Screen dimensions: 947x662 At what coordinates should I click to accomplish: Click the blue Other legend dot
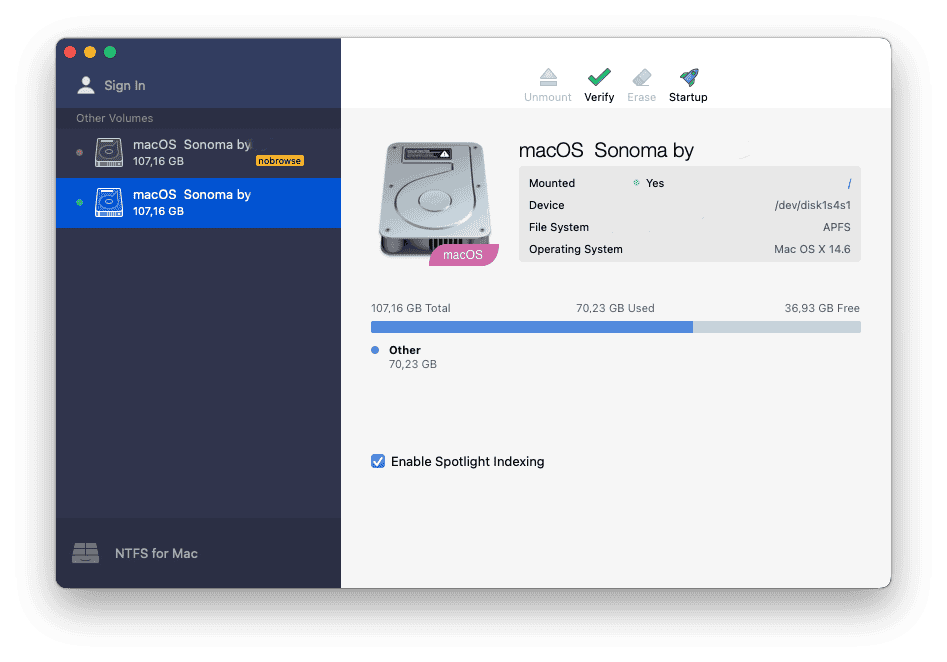pyautogui.click(x=375, y=350)
